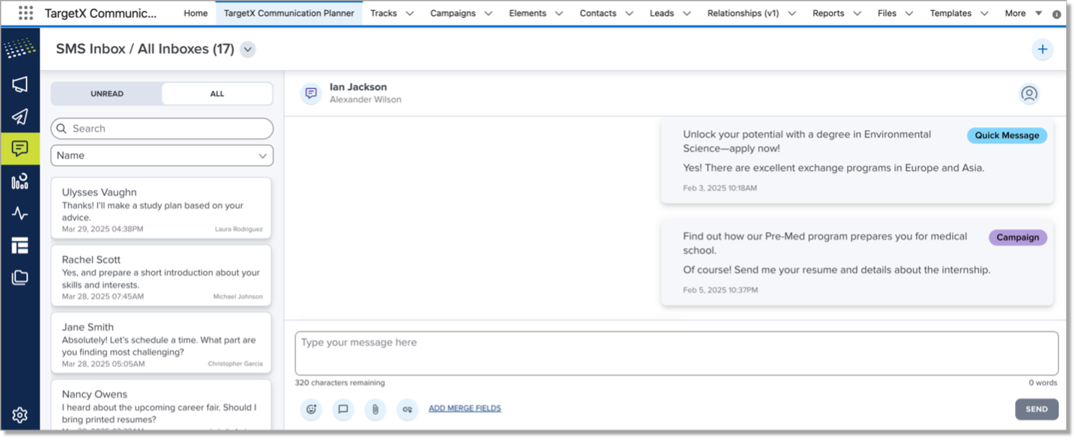Screen dimensions: 1074x441
Task: Select the TargetX Communication Planner tab
Action: click(x=289, y=14)
